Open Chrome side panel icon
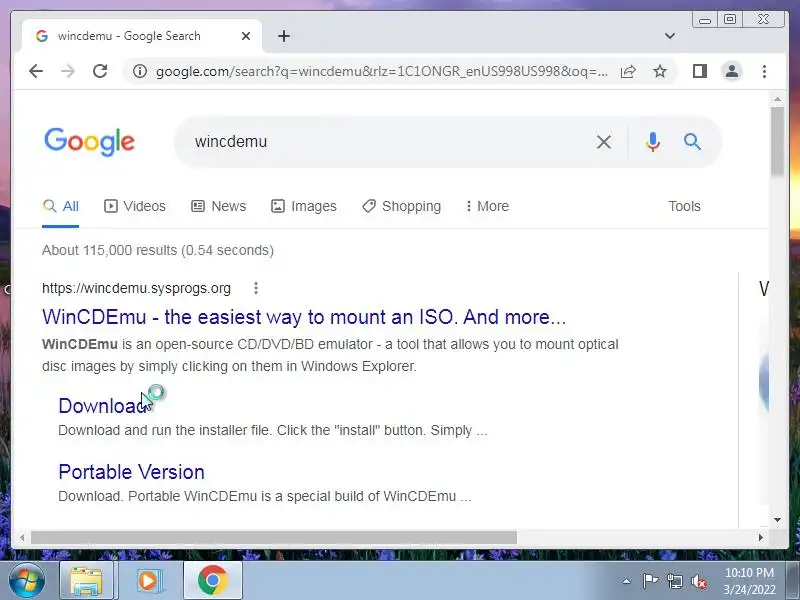The image size is (800, 600). tap(699, 71)
